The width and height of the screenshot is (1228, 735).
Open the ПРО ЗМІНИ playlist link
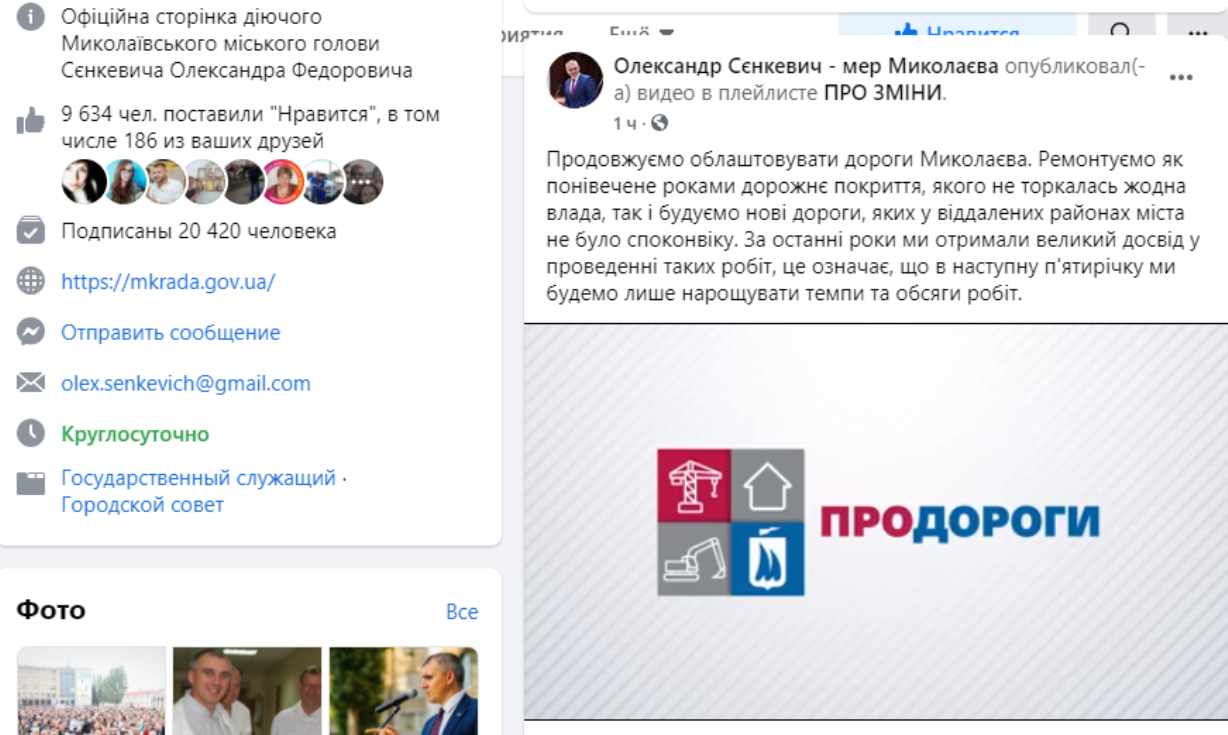pyautogui.click(x=884, y=93)
